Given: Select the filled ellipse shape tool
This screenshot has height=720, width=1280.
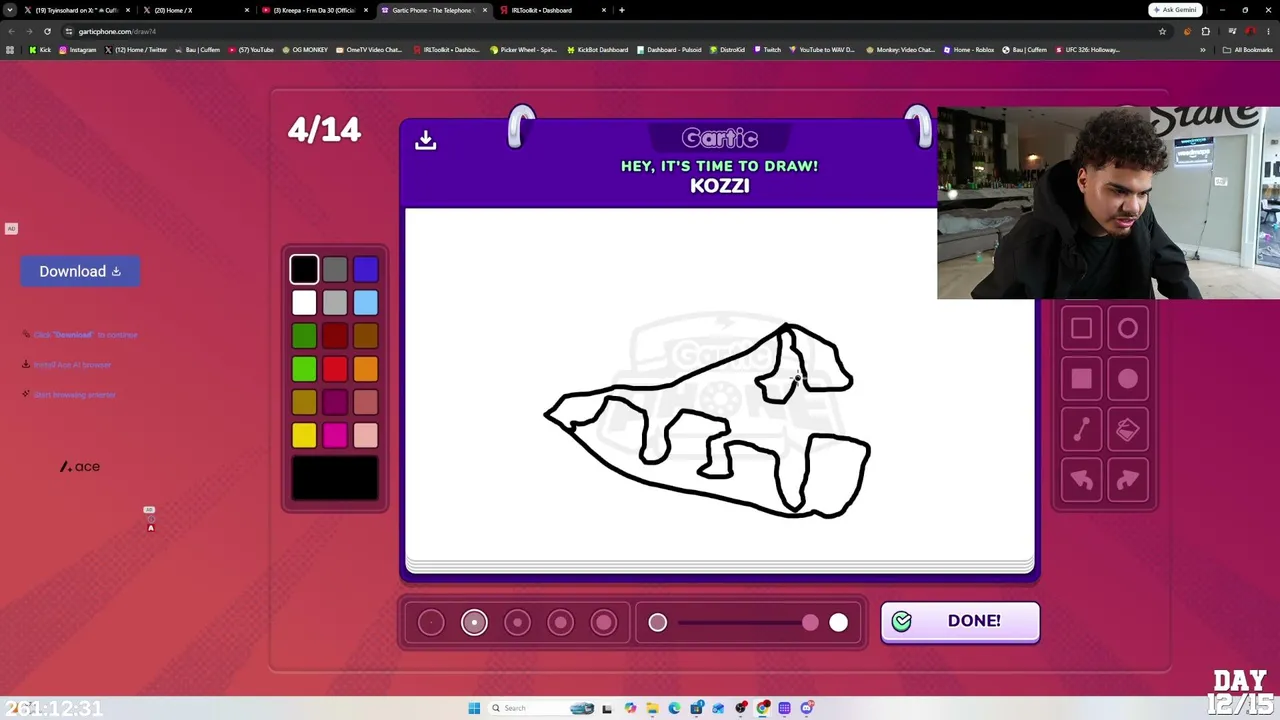Looking at the screenshot, I should point(1128,379).
